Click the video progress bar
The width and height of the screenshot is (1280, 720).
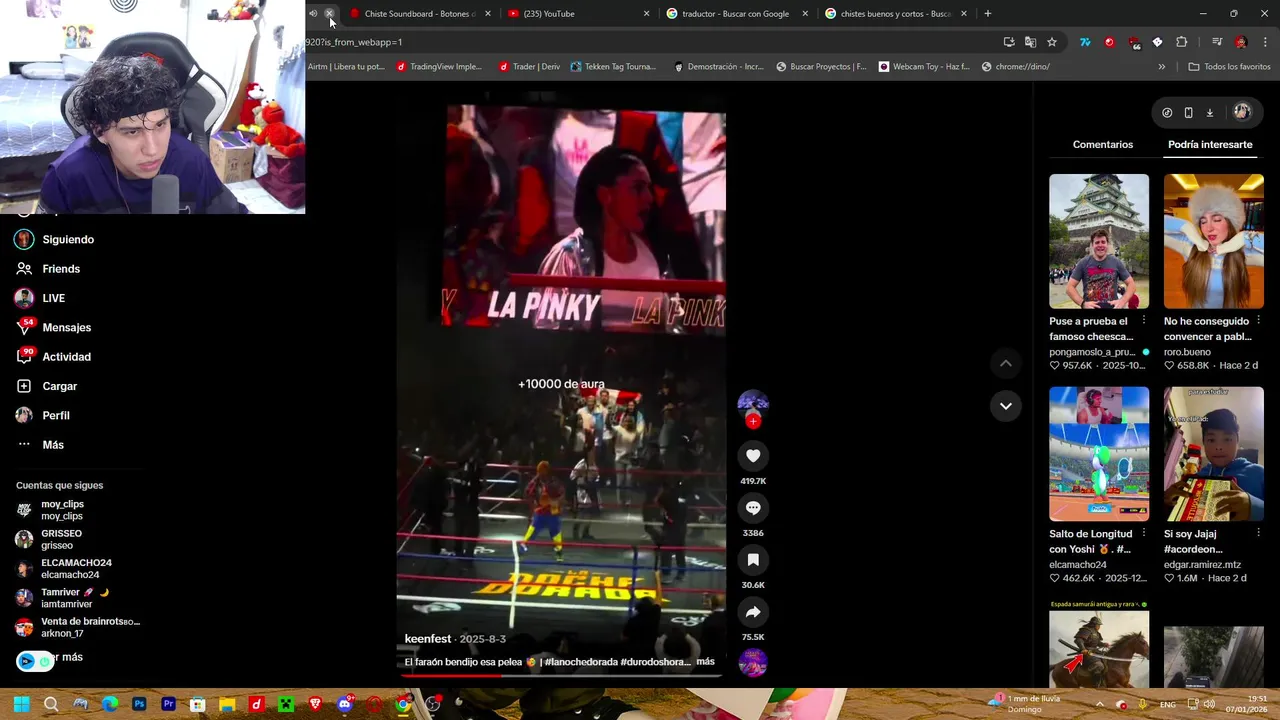coord(560,675)
